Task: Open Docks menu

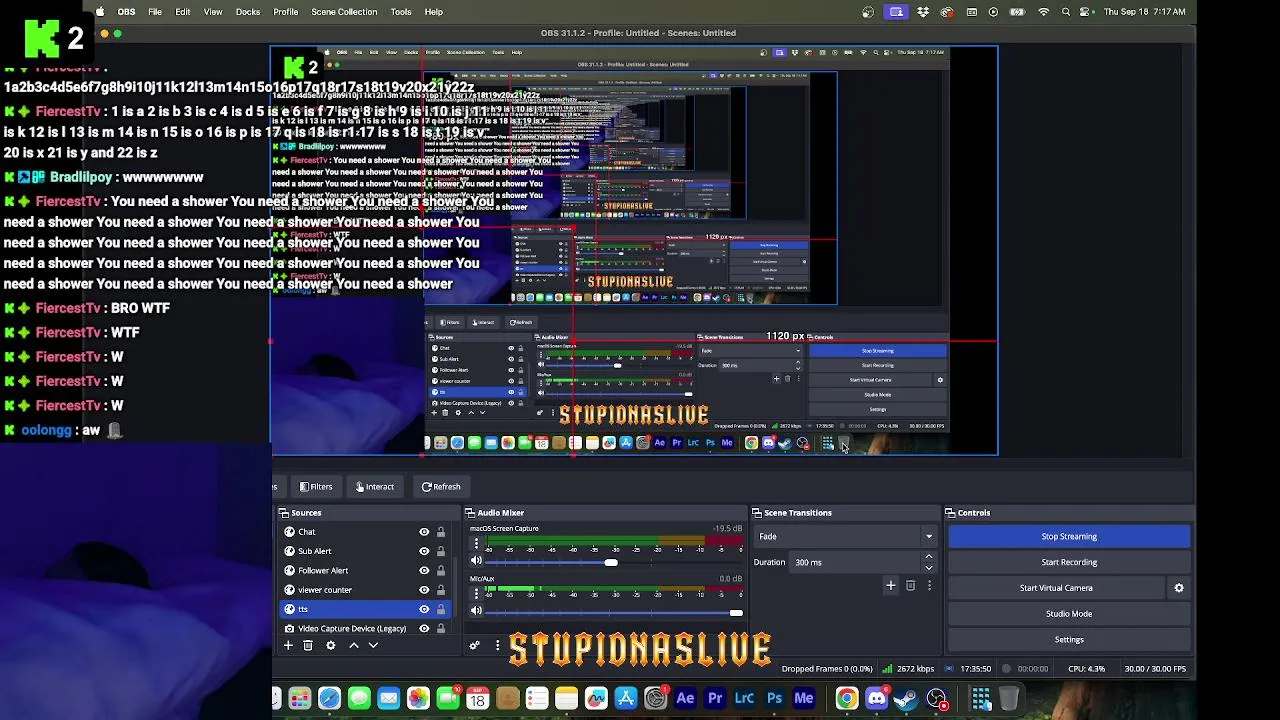Action: (x=248, y=12)
